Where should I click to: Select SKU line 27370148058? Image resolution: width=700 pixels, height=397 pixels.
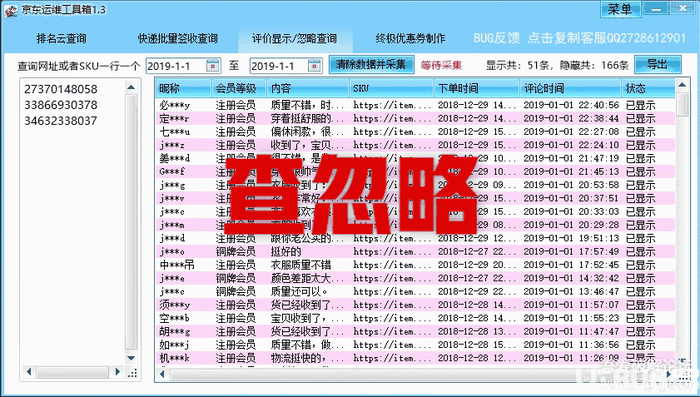(x=61, y=89)
